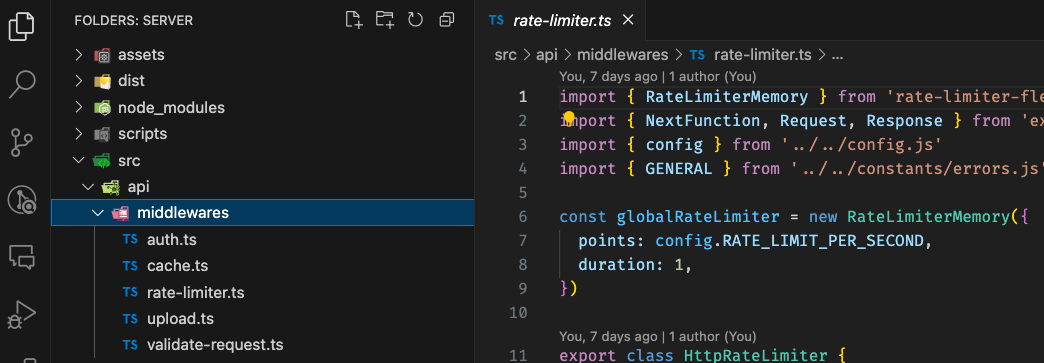Click line number 9 in gutter

(x=522, y=289)
